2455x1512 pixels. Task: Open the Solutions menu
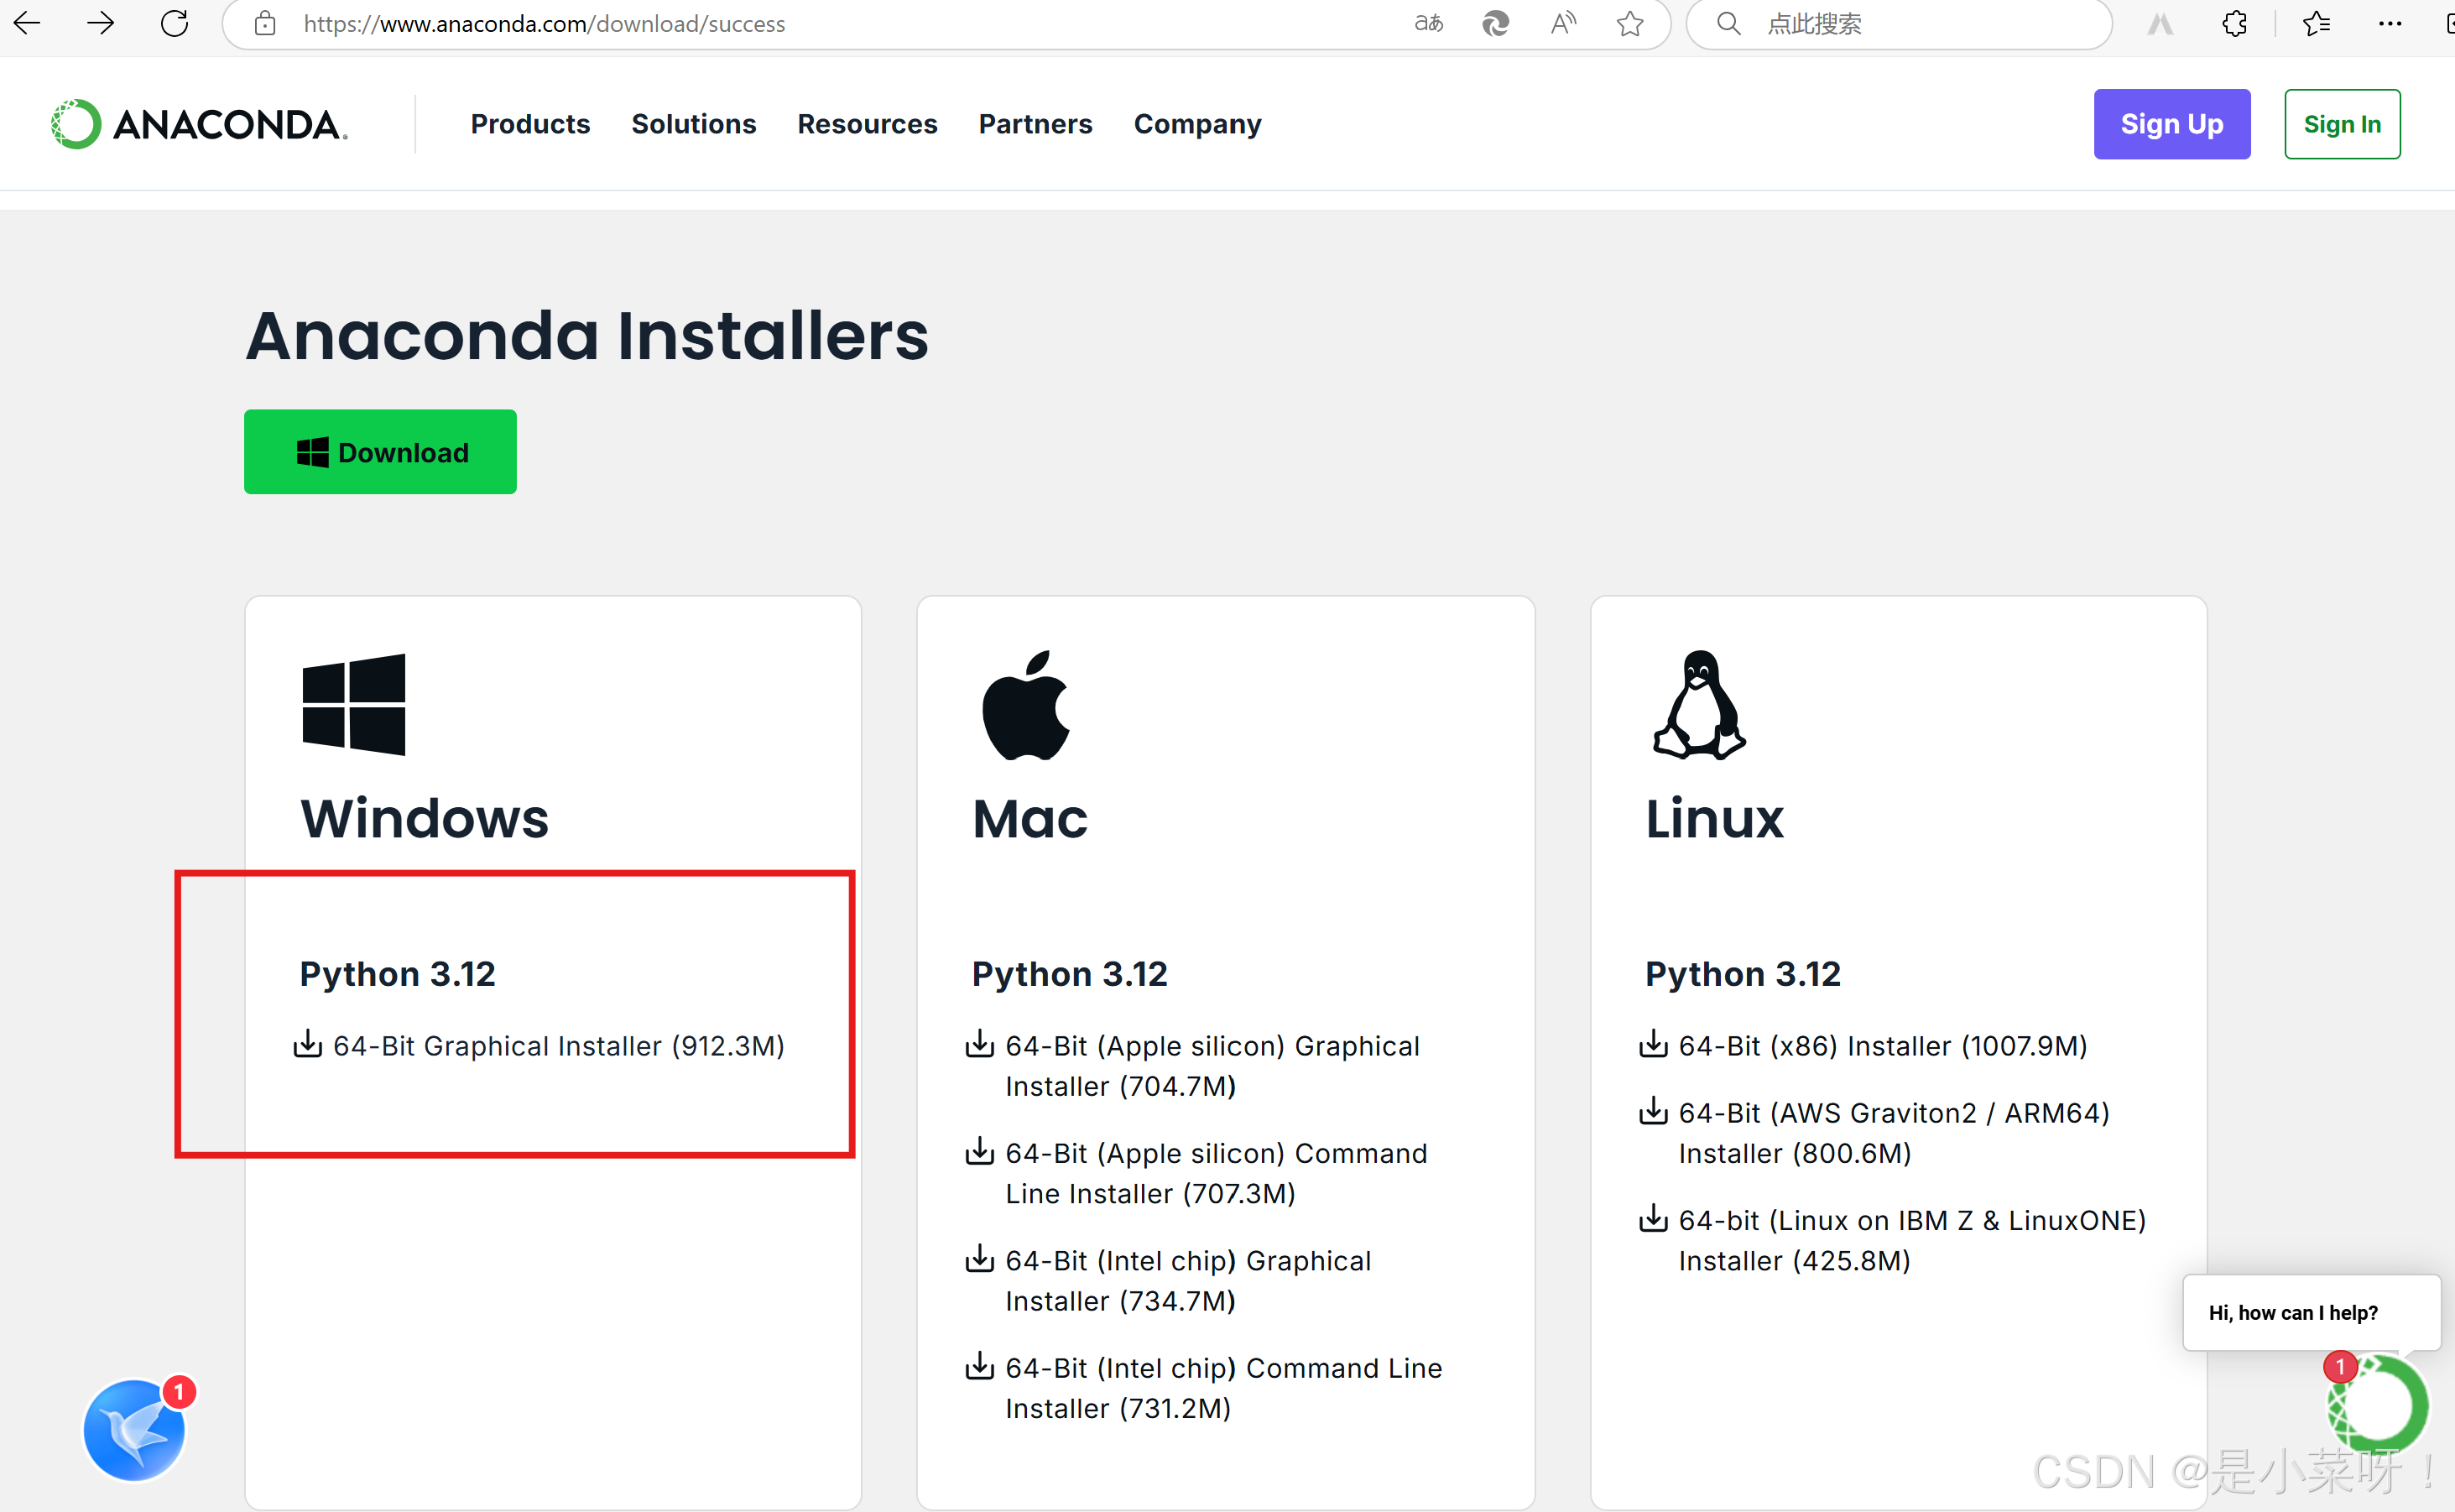tap(693, 124)
